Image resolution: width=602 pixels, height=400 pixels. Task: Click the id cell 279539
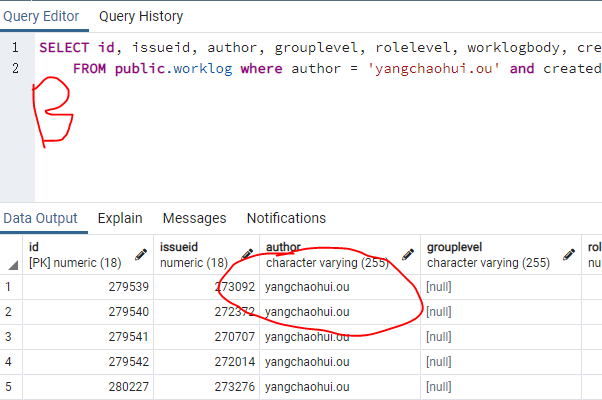click(x=88, y=287)
